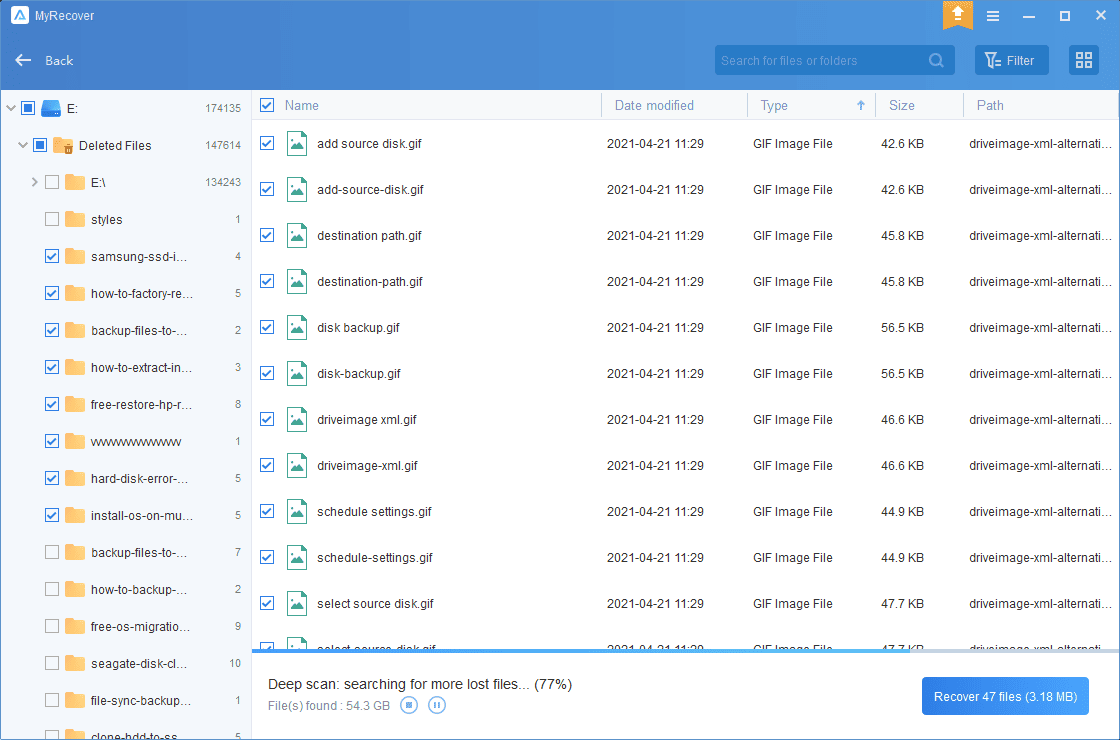Click the MyRecover logo icon
This screenshot has width=1120, height=740.
pyautogui.click(x=20, y=15)
